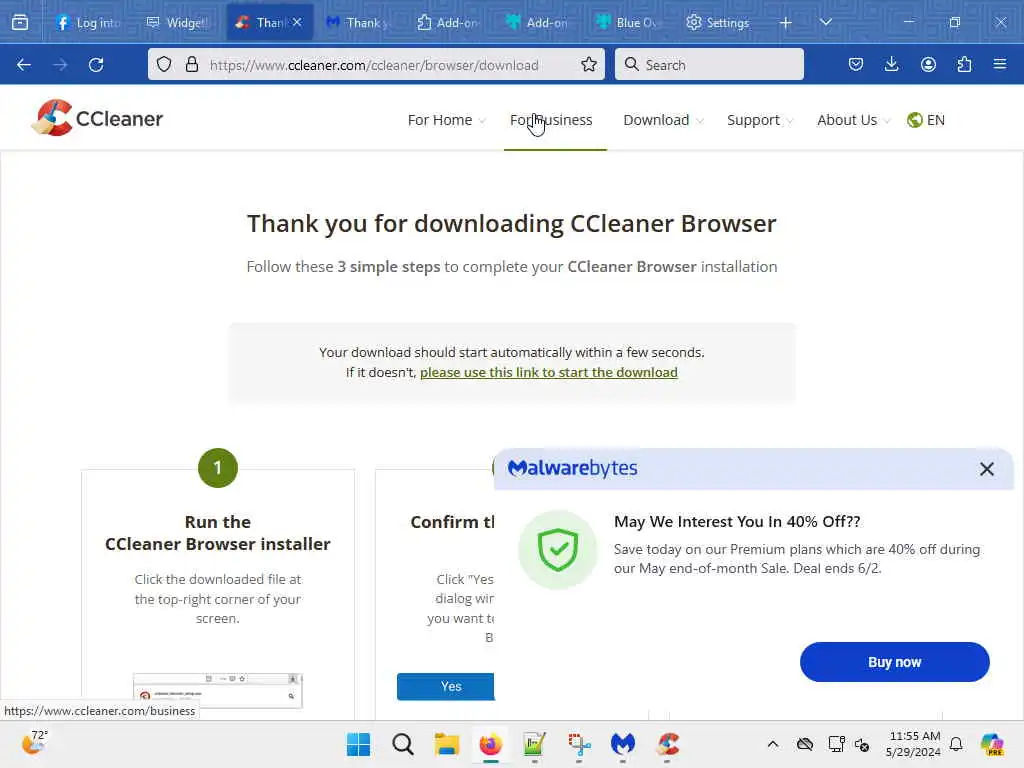Open the Firefox View icon in the tab bar

(x=20, y=22)
